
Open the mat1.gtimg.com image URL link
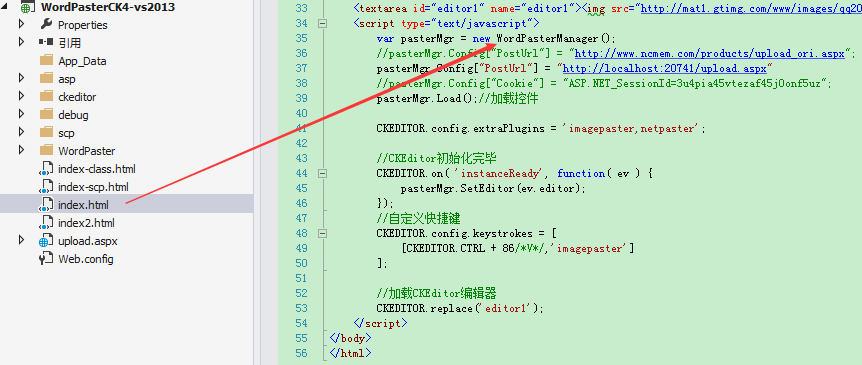[x=751, y=9]
